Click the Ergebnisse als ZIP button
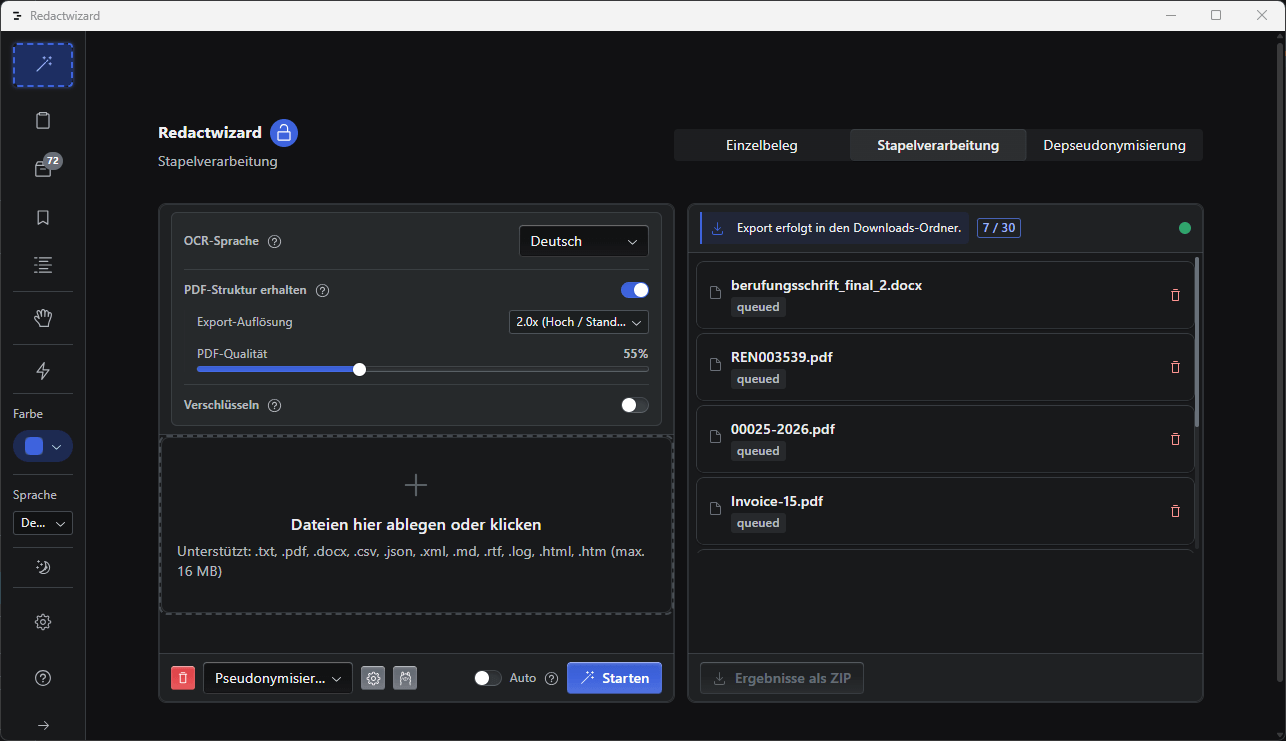1286x741 pixels. point(782,678)
